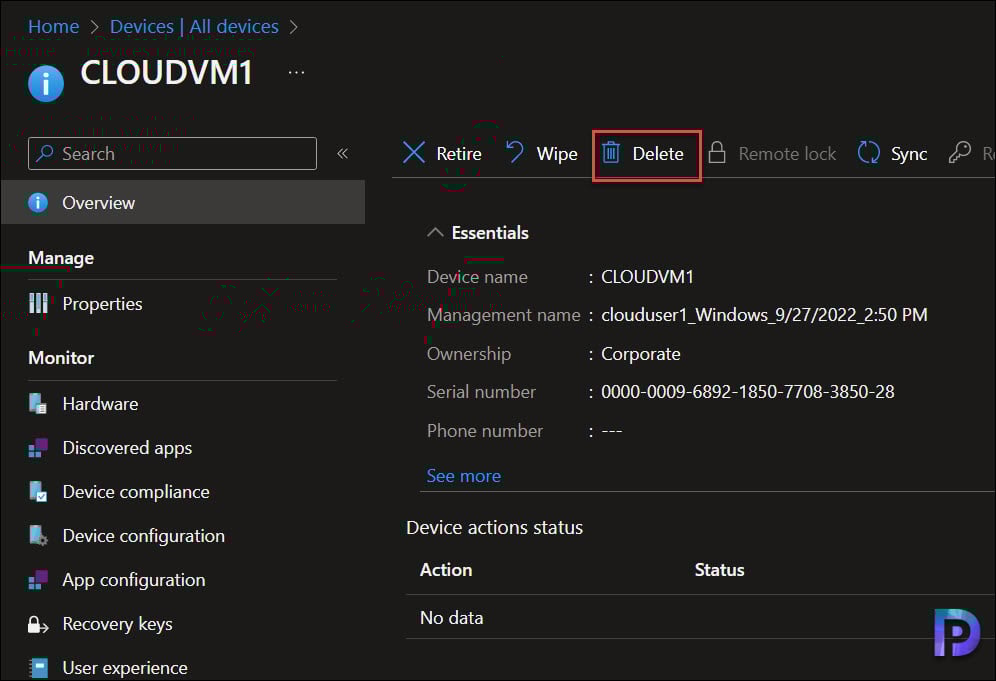Click See more link

(463, 476)
